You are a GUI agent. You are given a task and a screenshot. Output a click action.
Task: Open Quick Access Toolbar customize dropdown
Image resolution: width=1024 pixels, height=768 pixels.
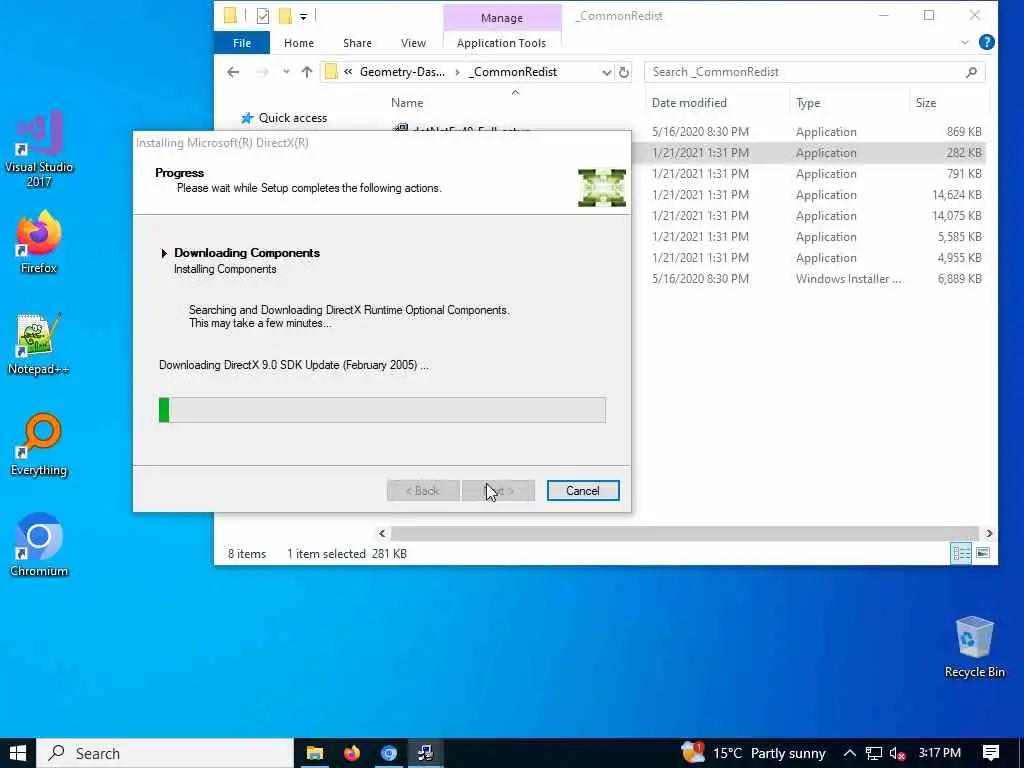304,16
